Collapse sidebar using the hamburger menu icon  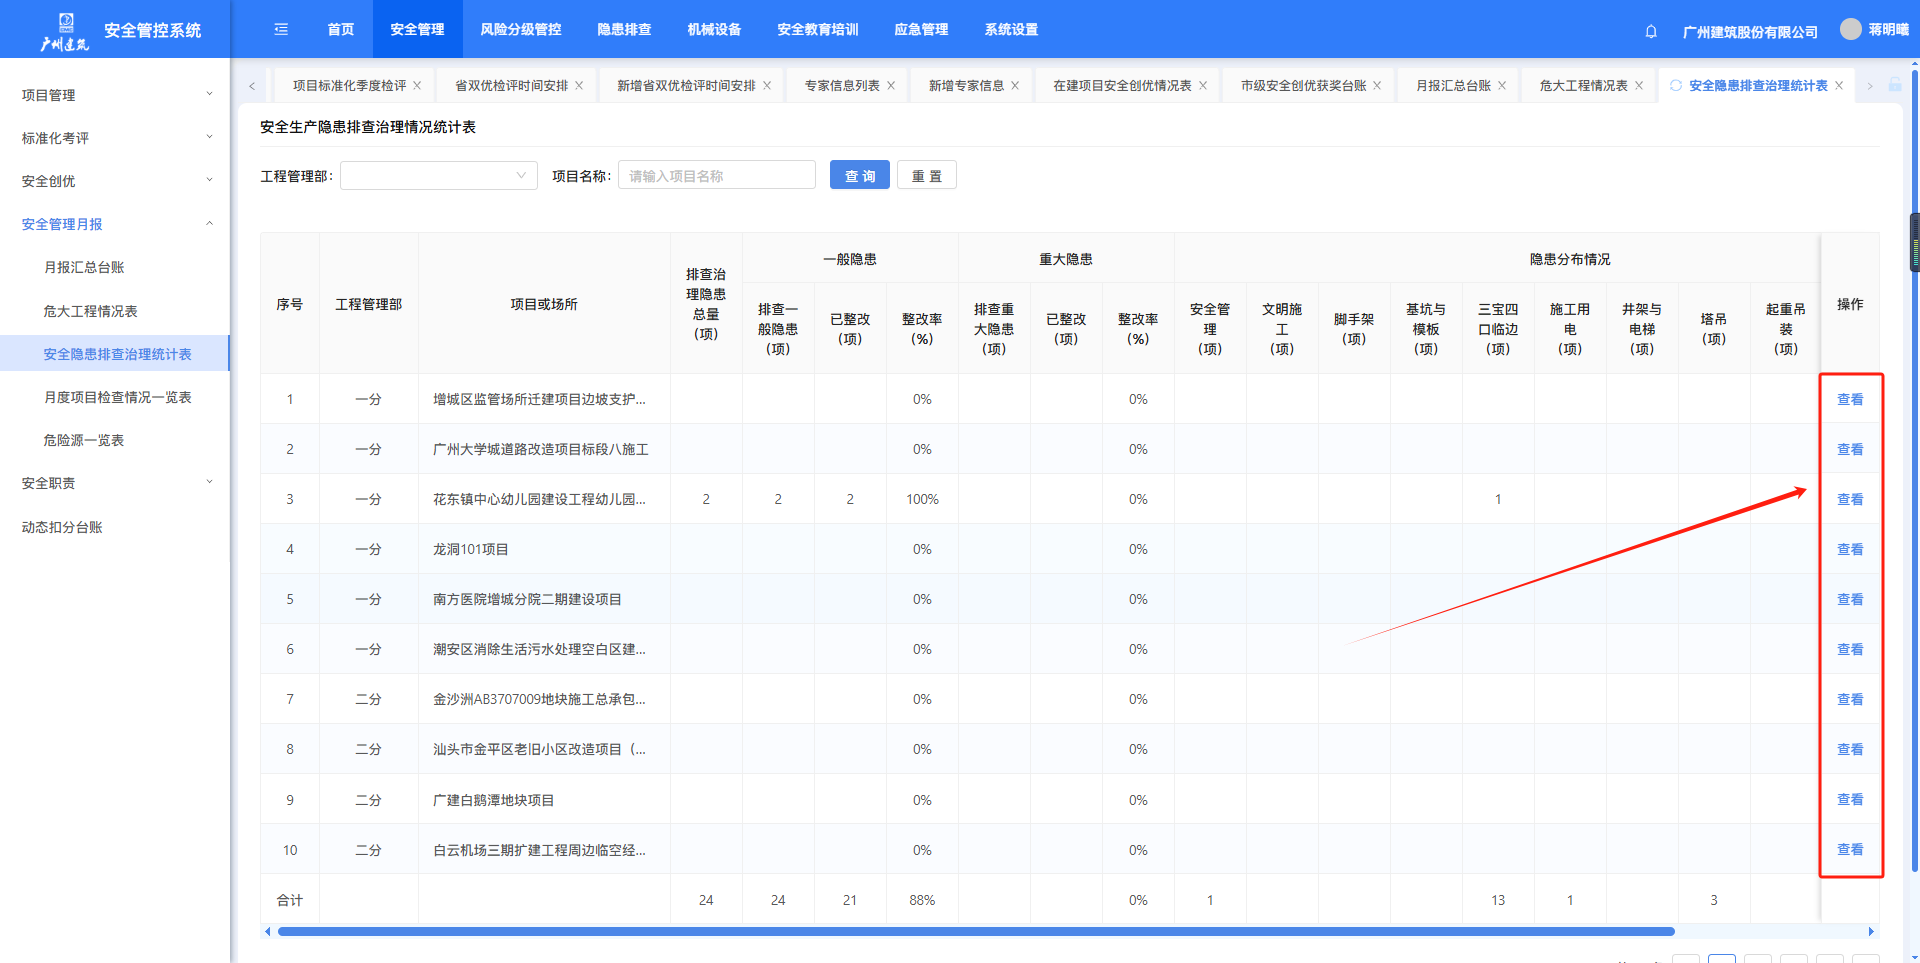click(x=281, y=30)
